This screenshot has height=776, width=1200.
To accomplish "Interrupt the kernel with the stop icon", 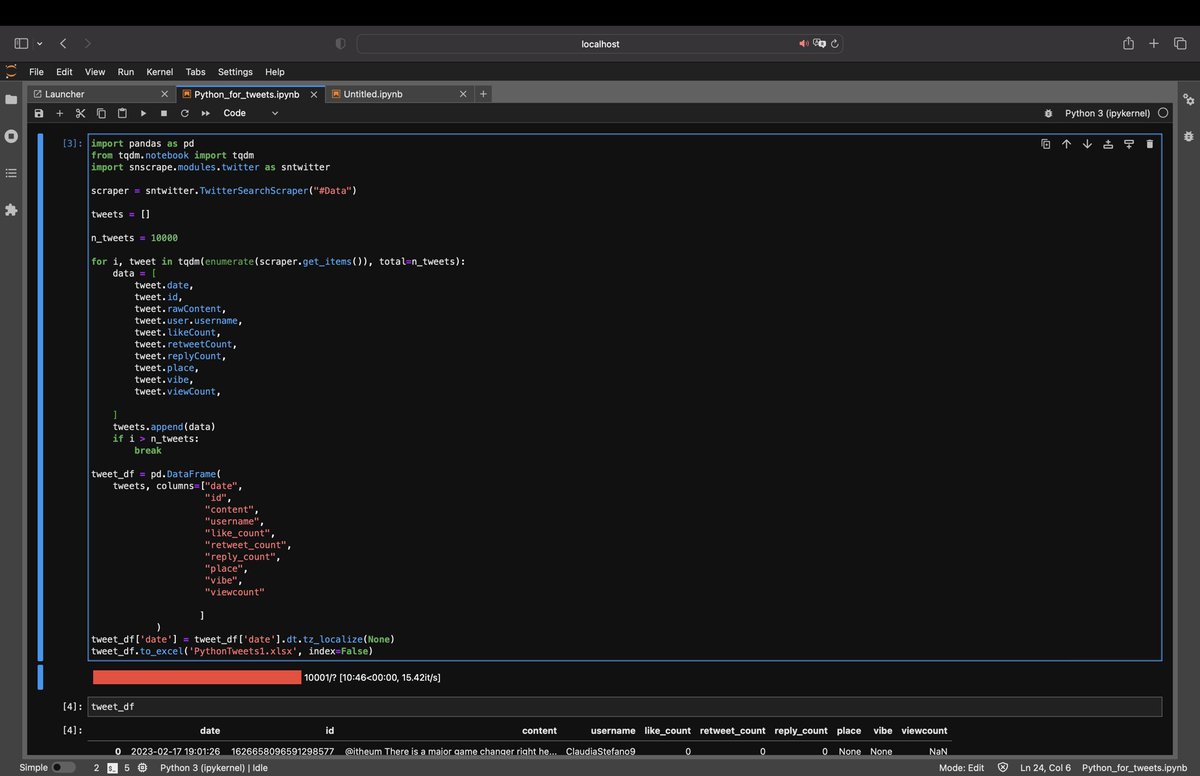I will 164,113.
